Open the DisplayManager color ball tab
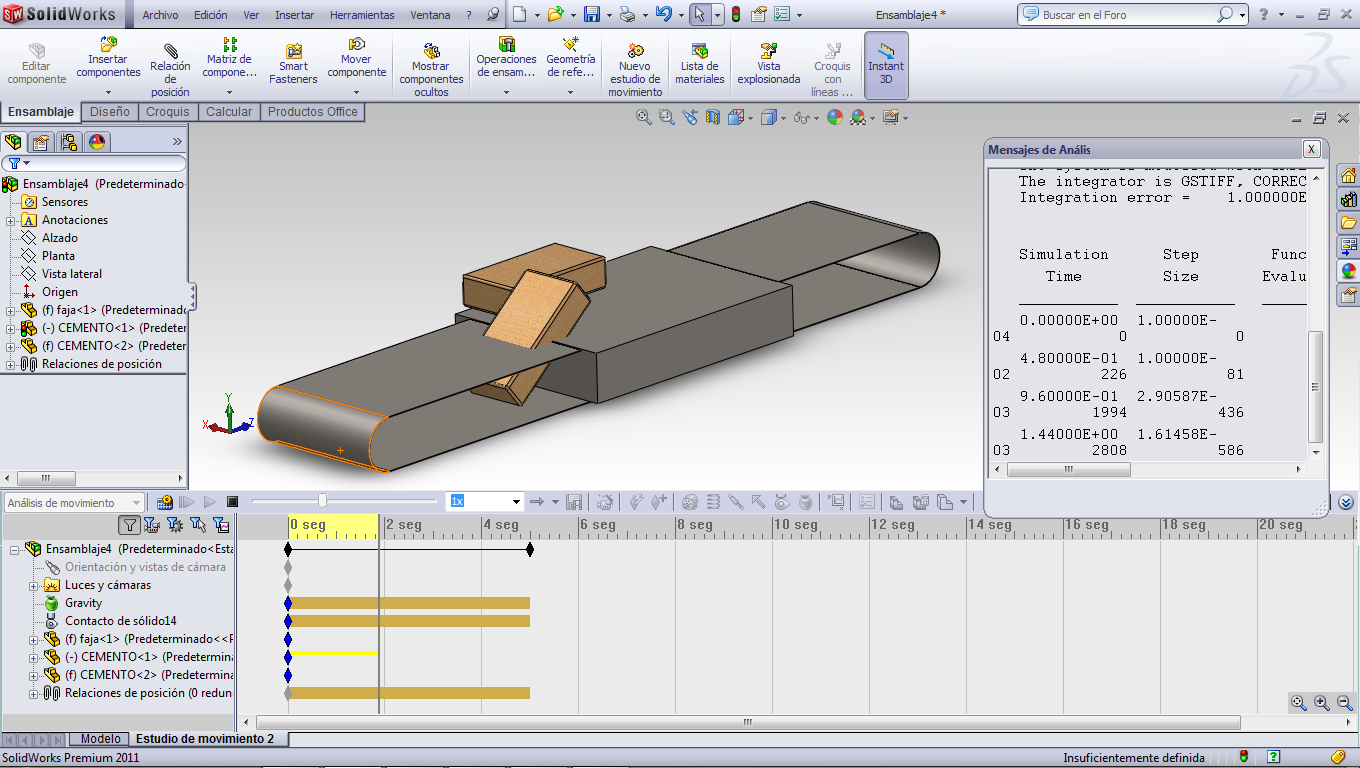Viewport: 1360px width, 768px height. (x=97, y=142)
